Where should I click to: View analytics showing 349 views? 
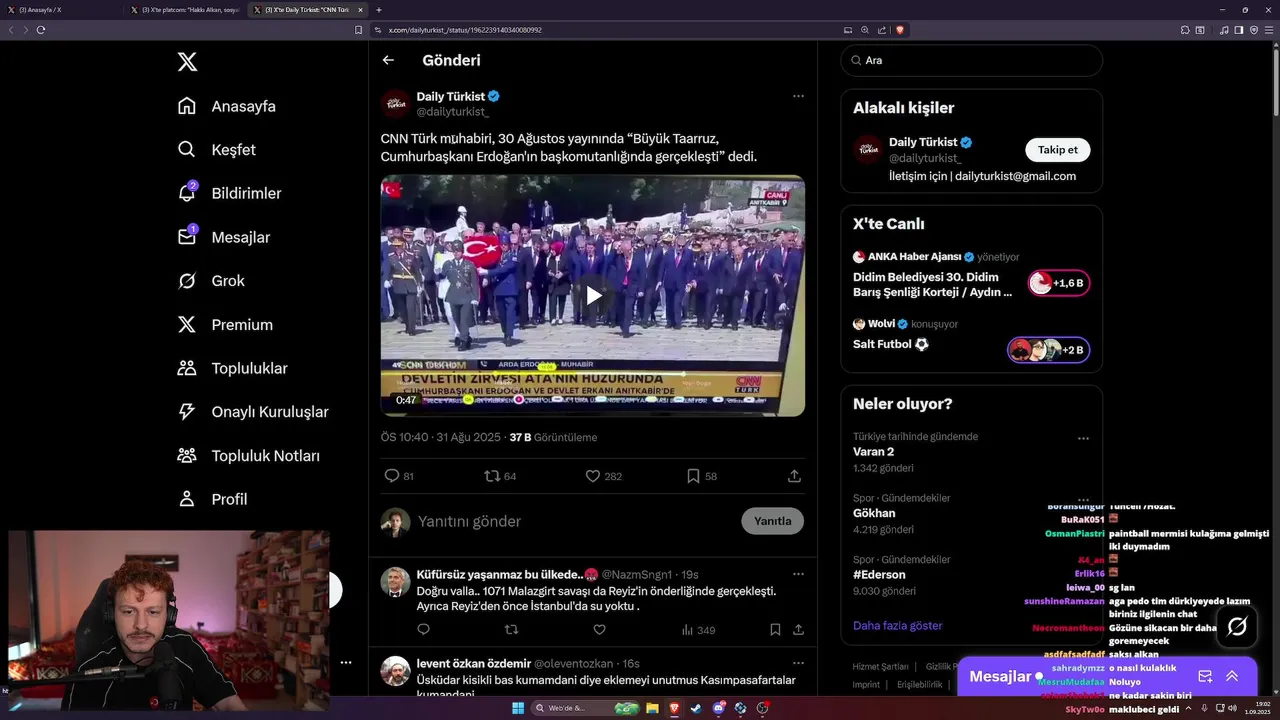pos(698,630)
